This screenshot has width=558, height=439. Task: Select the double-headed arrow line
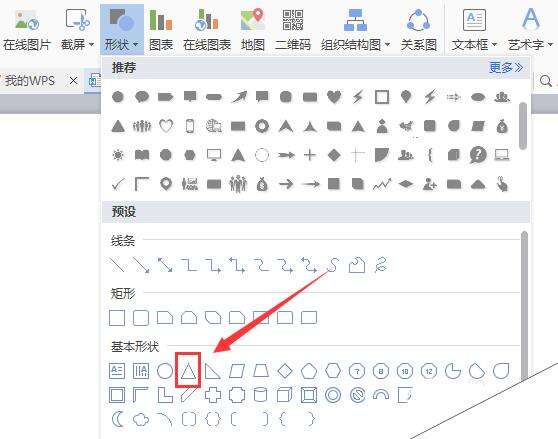[165, 265]
